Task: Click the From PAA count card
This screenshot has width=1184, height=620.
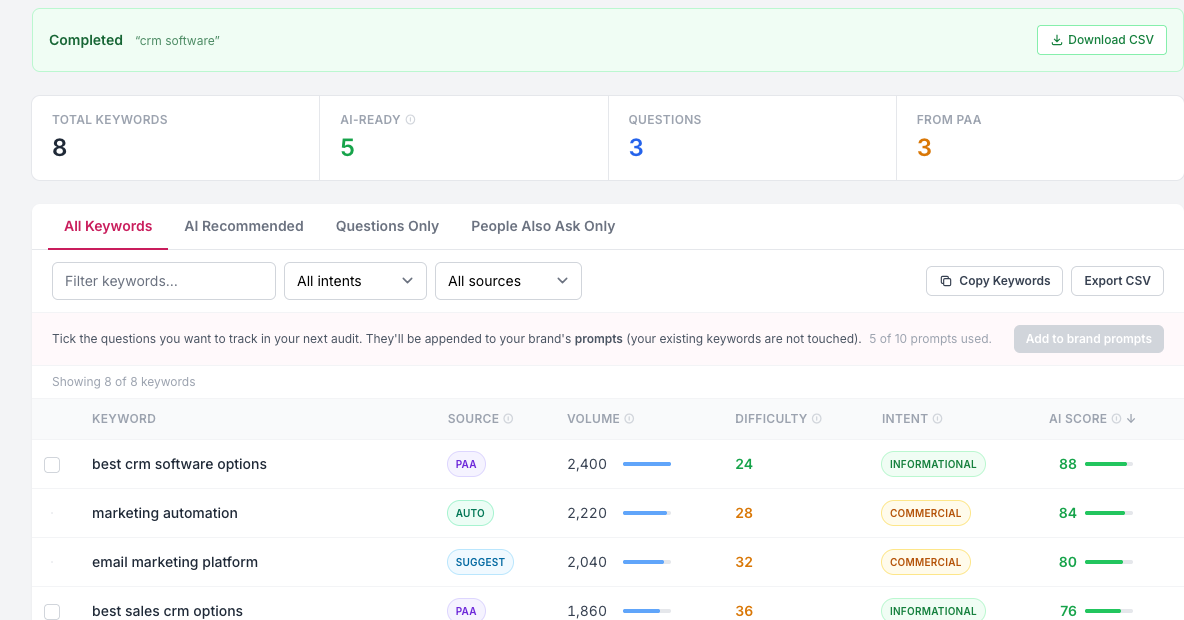Action: (x=1040, y=138)
